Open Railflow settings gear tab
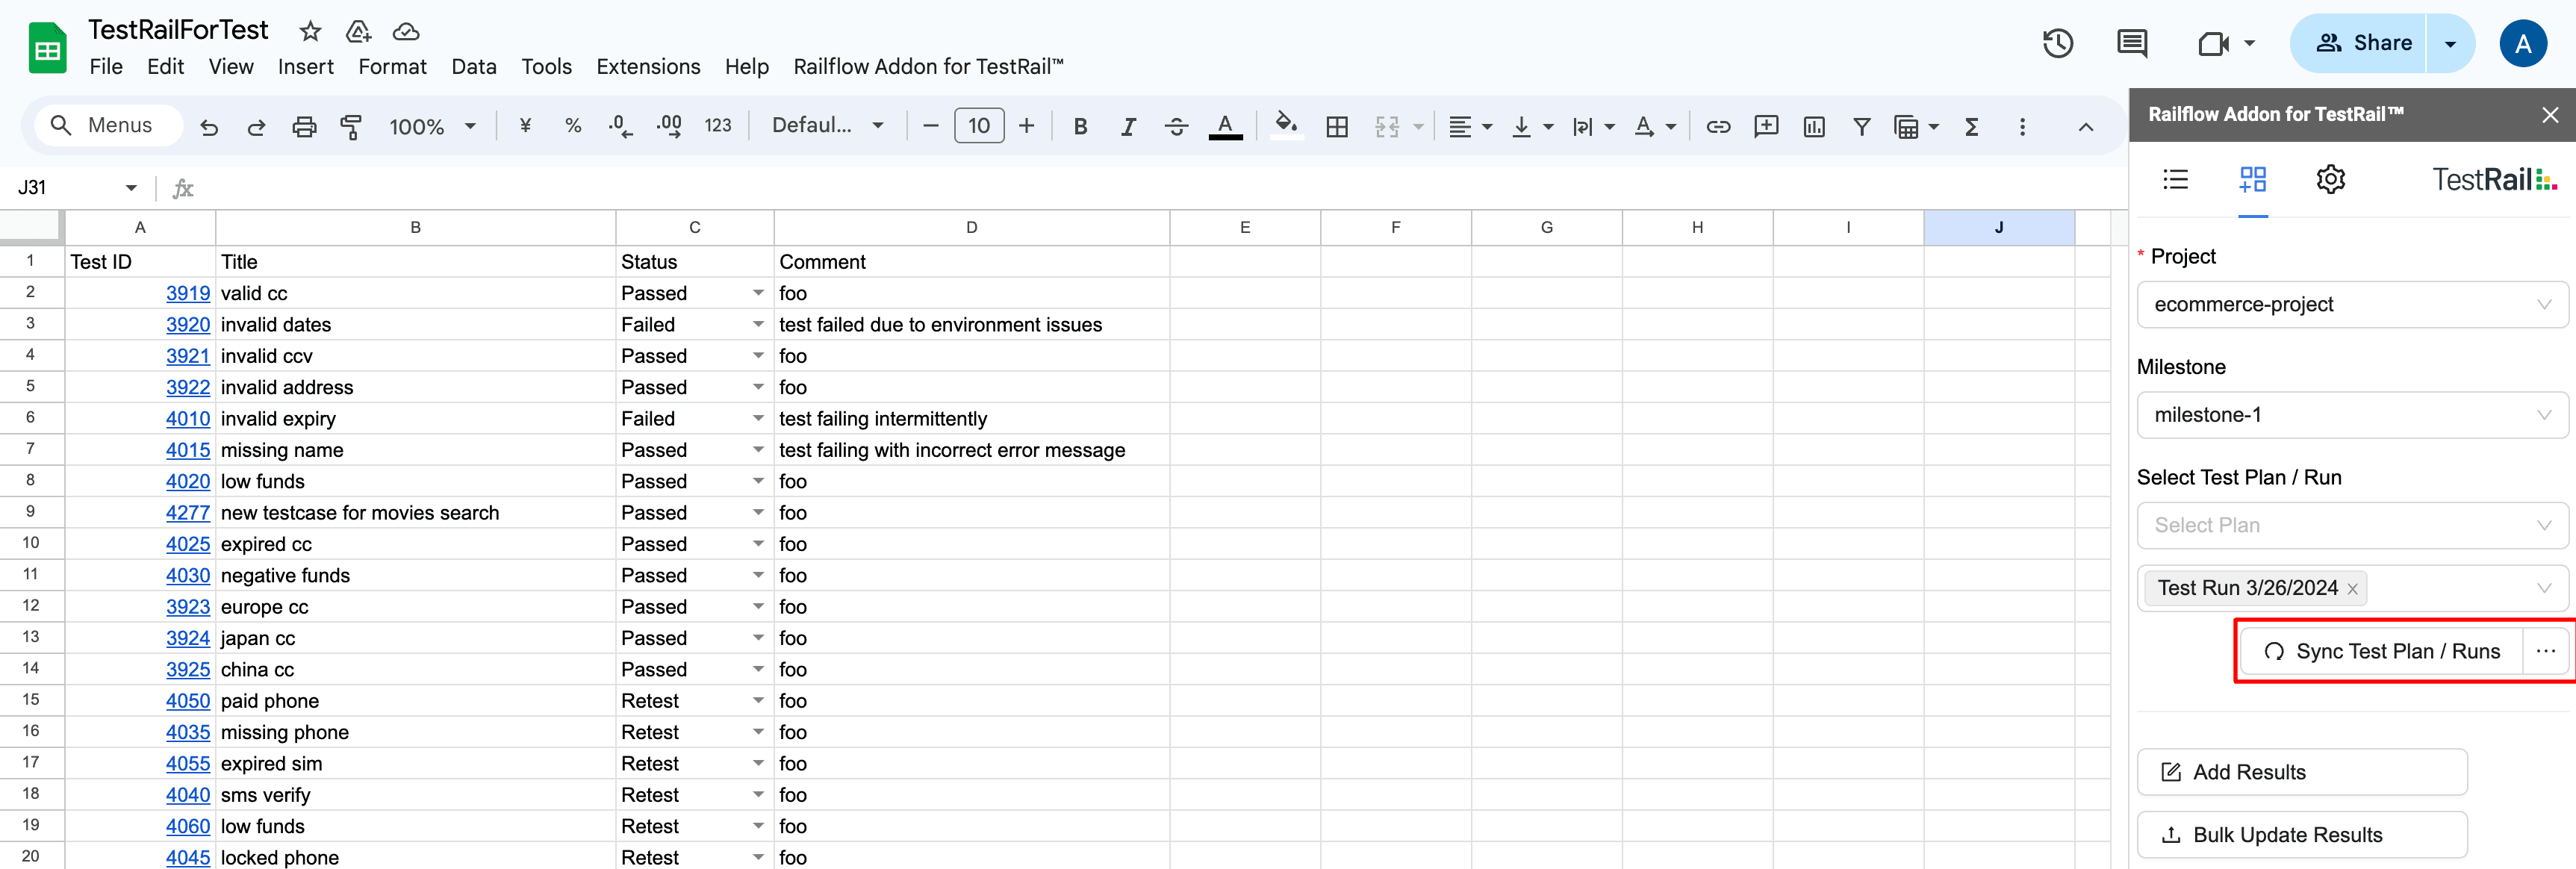Screen dimensions: 2576x869 pyautogui.click(x=2330, y=179)
